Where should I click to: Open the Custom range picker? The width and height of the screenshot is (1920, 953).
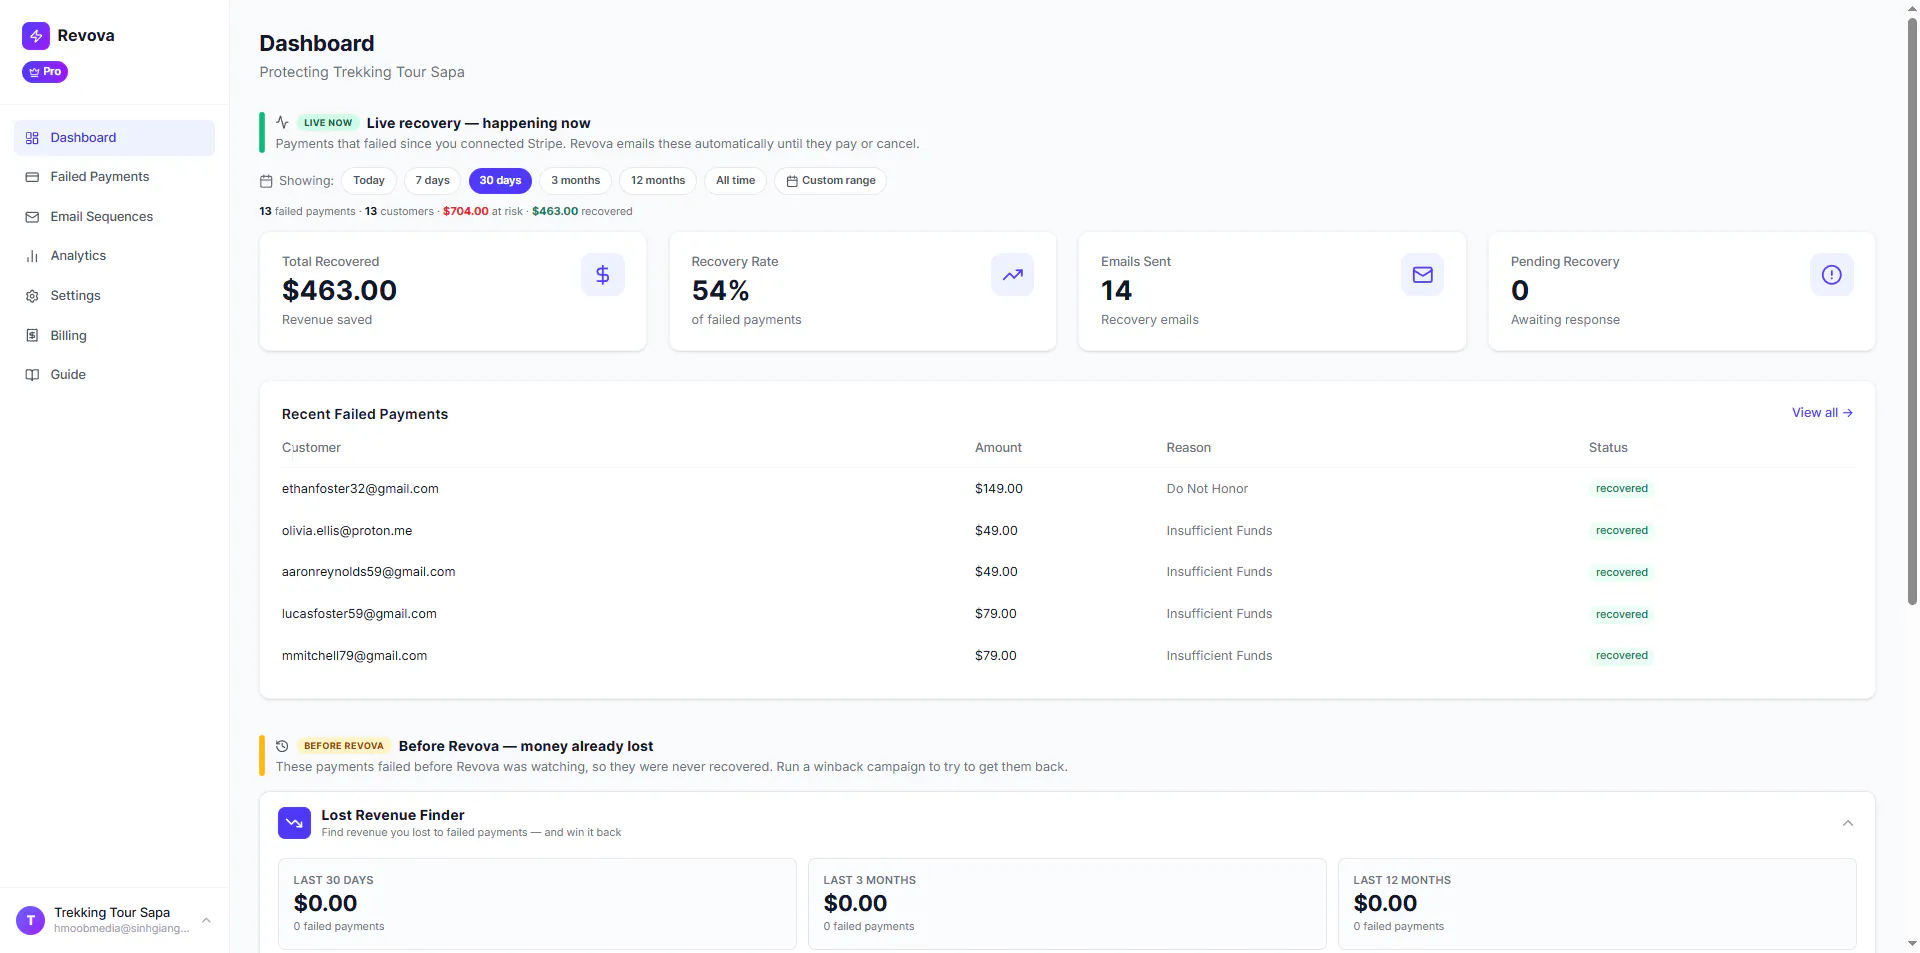[x=830, y=181]
